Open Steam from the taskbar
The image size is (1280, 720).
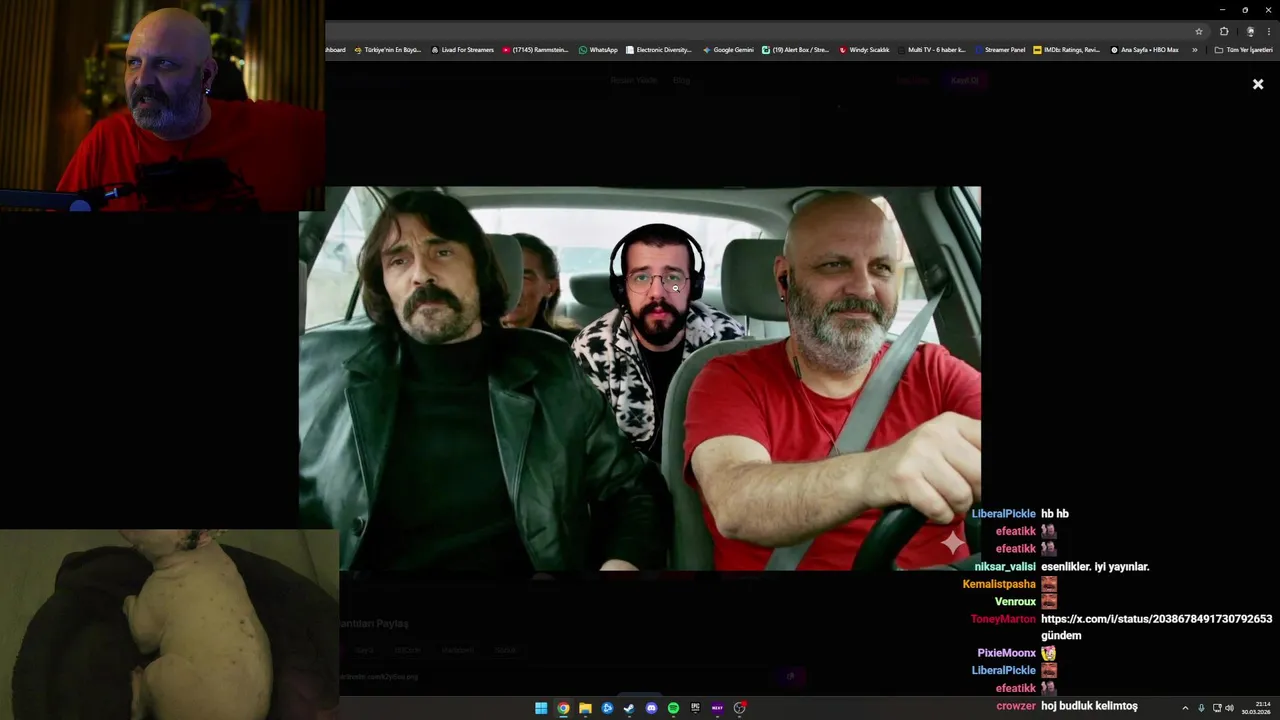(x=629, y=708)
